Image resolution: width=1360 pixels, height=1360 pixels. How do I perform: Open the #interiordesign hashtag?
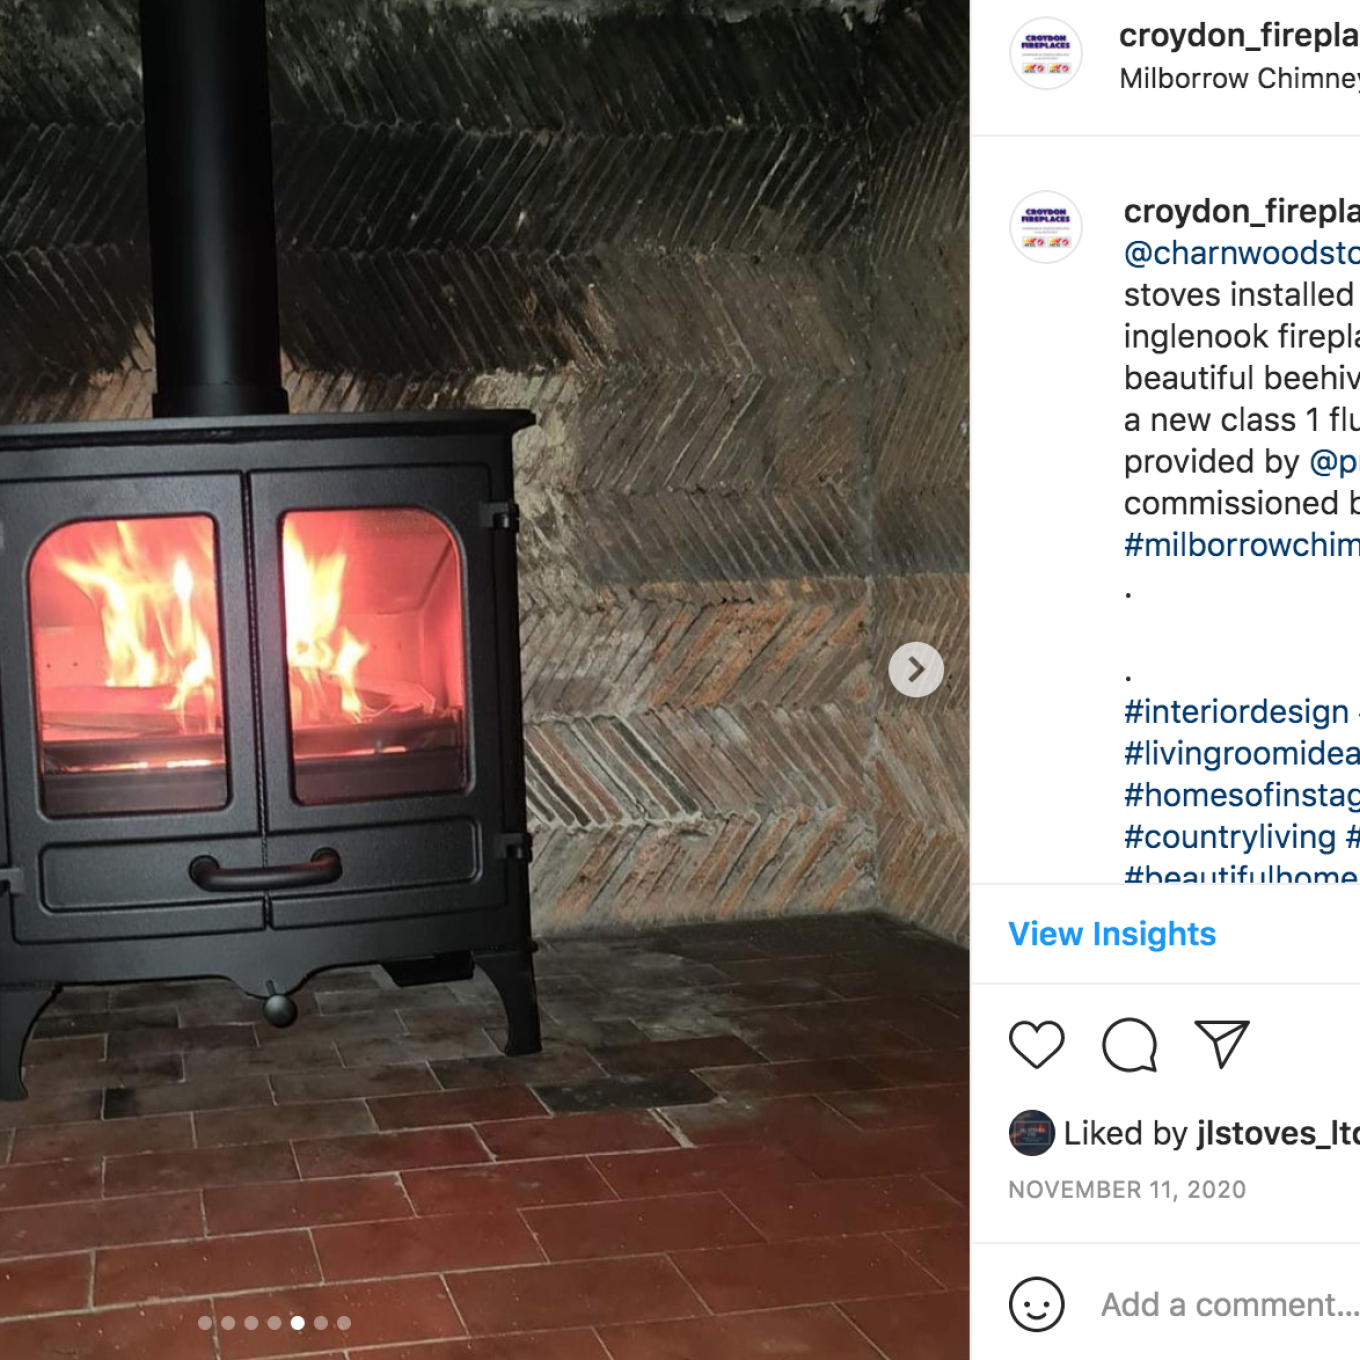pyautogui.click(x=1236, y=712)
